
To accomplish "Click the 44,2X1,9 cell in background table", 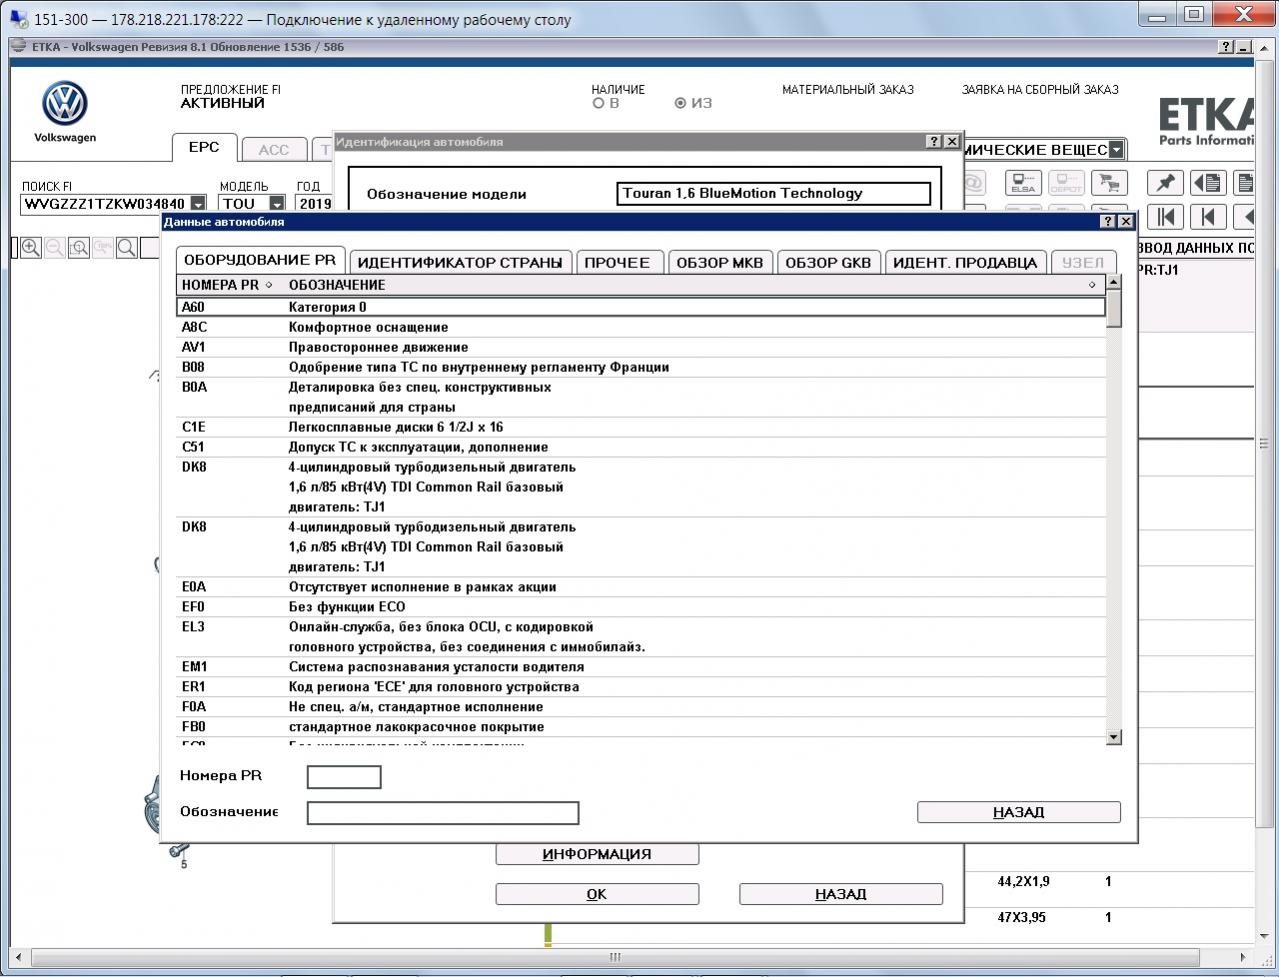I will [x=1023, y=882].
